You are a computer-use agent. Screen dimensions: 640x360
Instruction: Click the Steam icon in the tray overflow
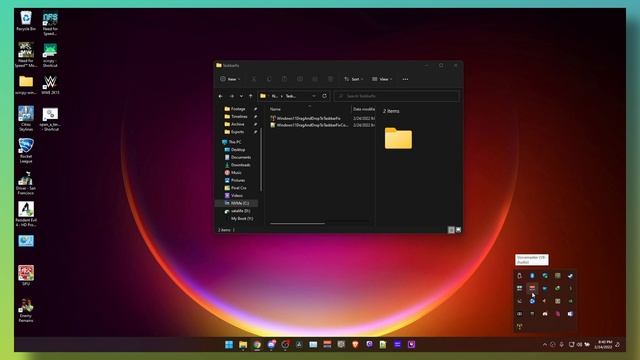[x=570, y=276]
